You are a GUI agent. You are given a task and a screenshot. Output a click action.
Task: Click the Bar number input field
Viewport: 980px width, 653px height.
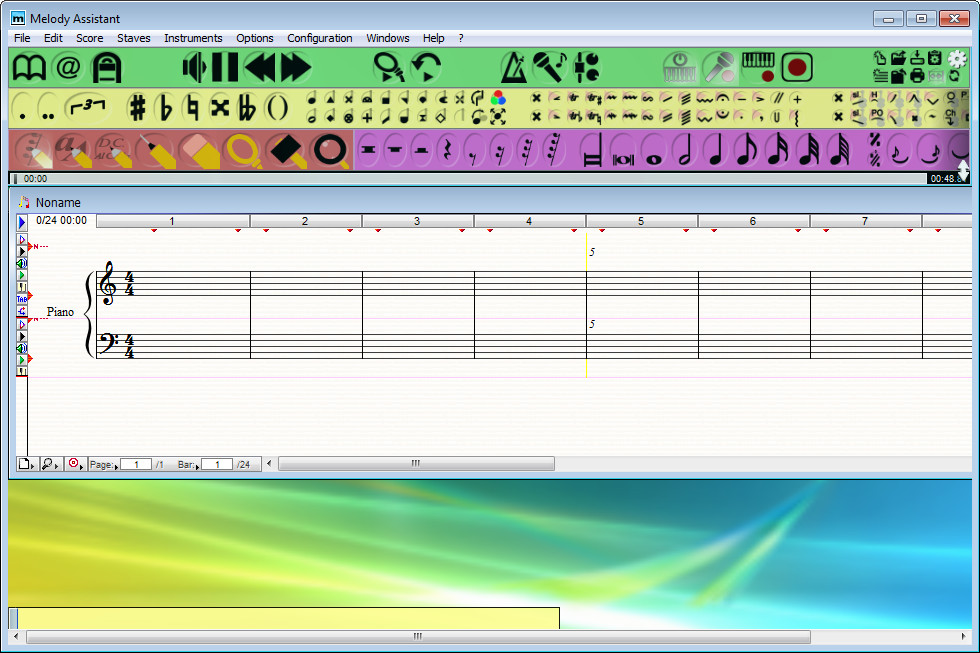217,464
